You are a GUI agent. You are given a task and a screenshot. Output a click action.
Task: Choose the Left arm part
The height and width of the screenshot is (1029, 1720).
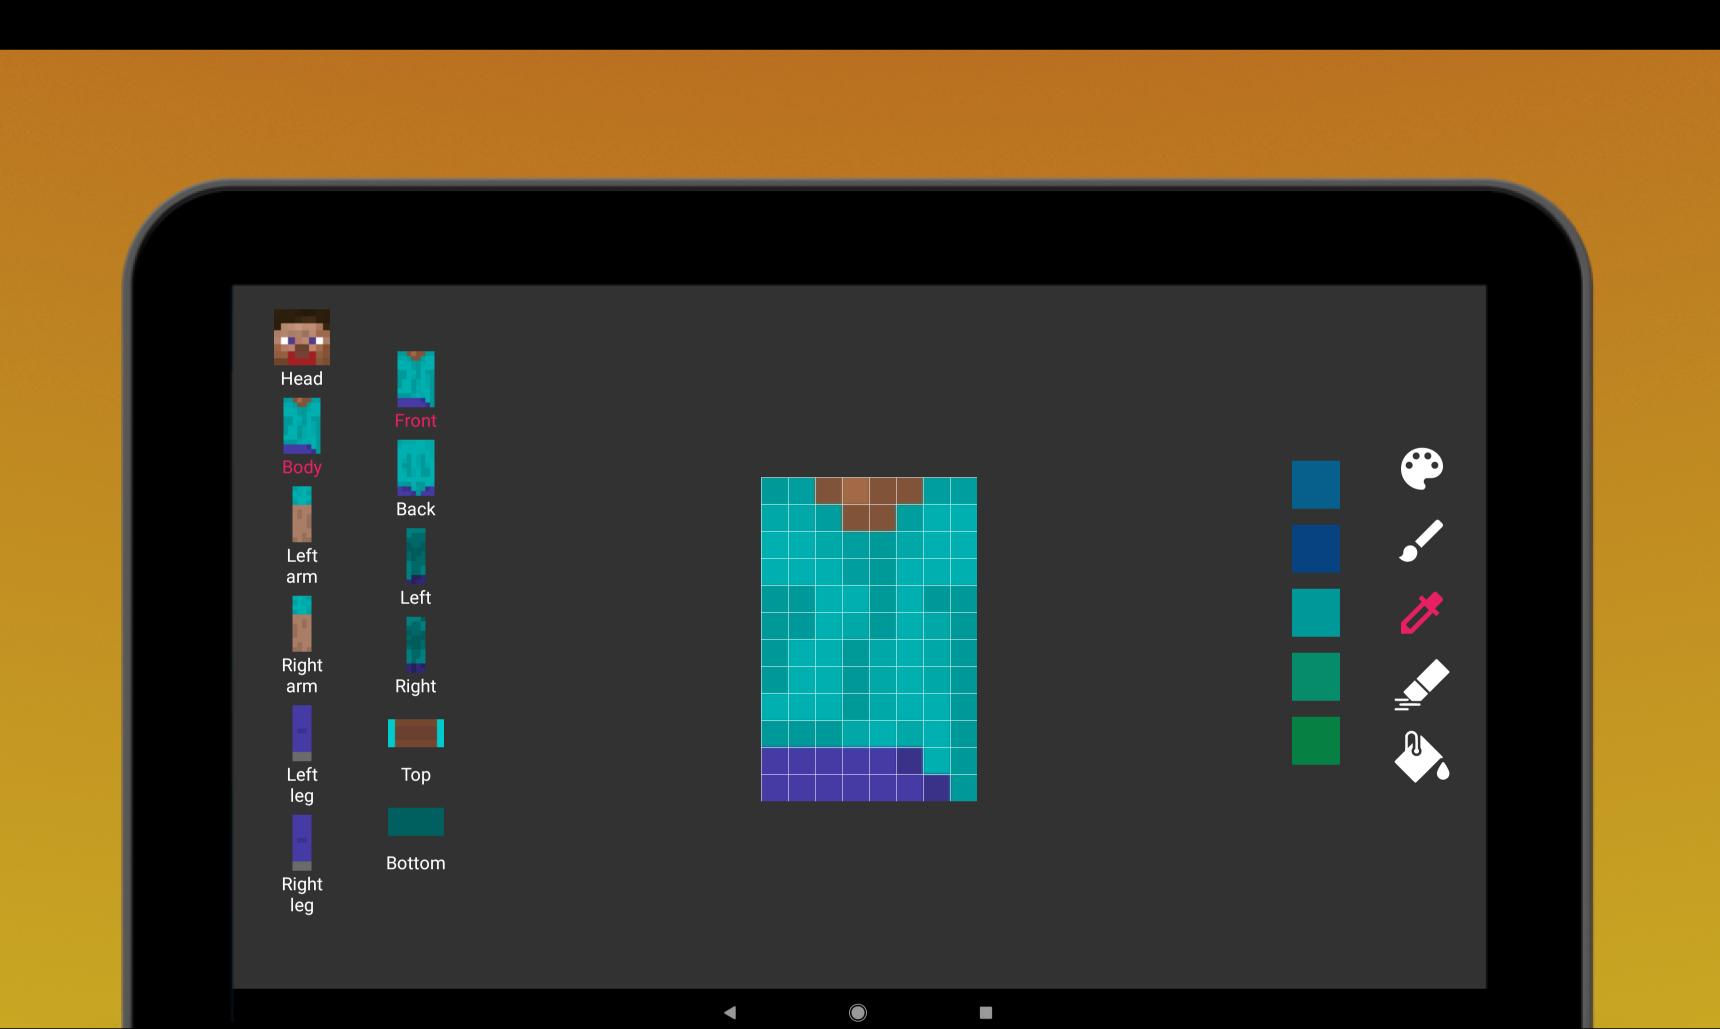coord(301,514)
